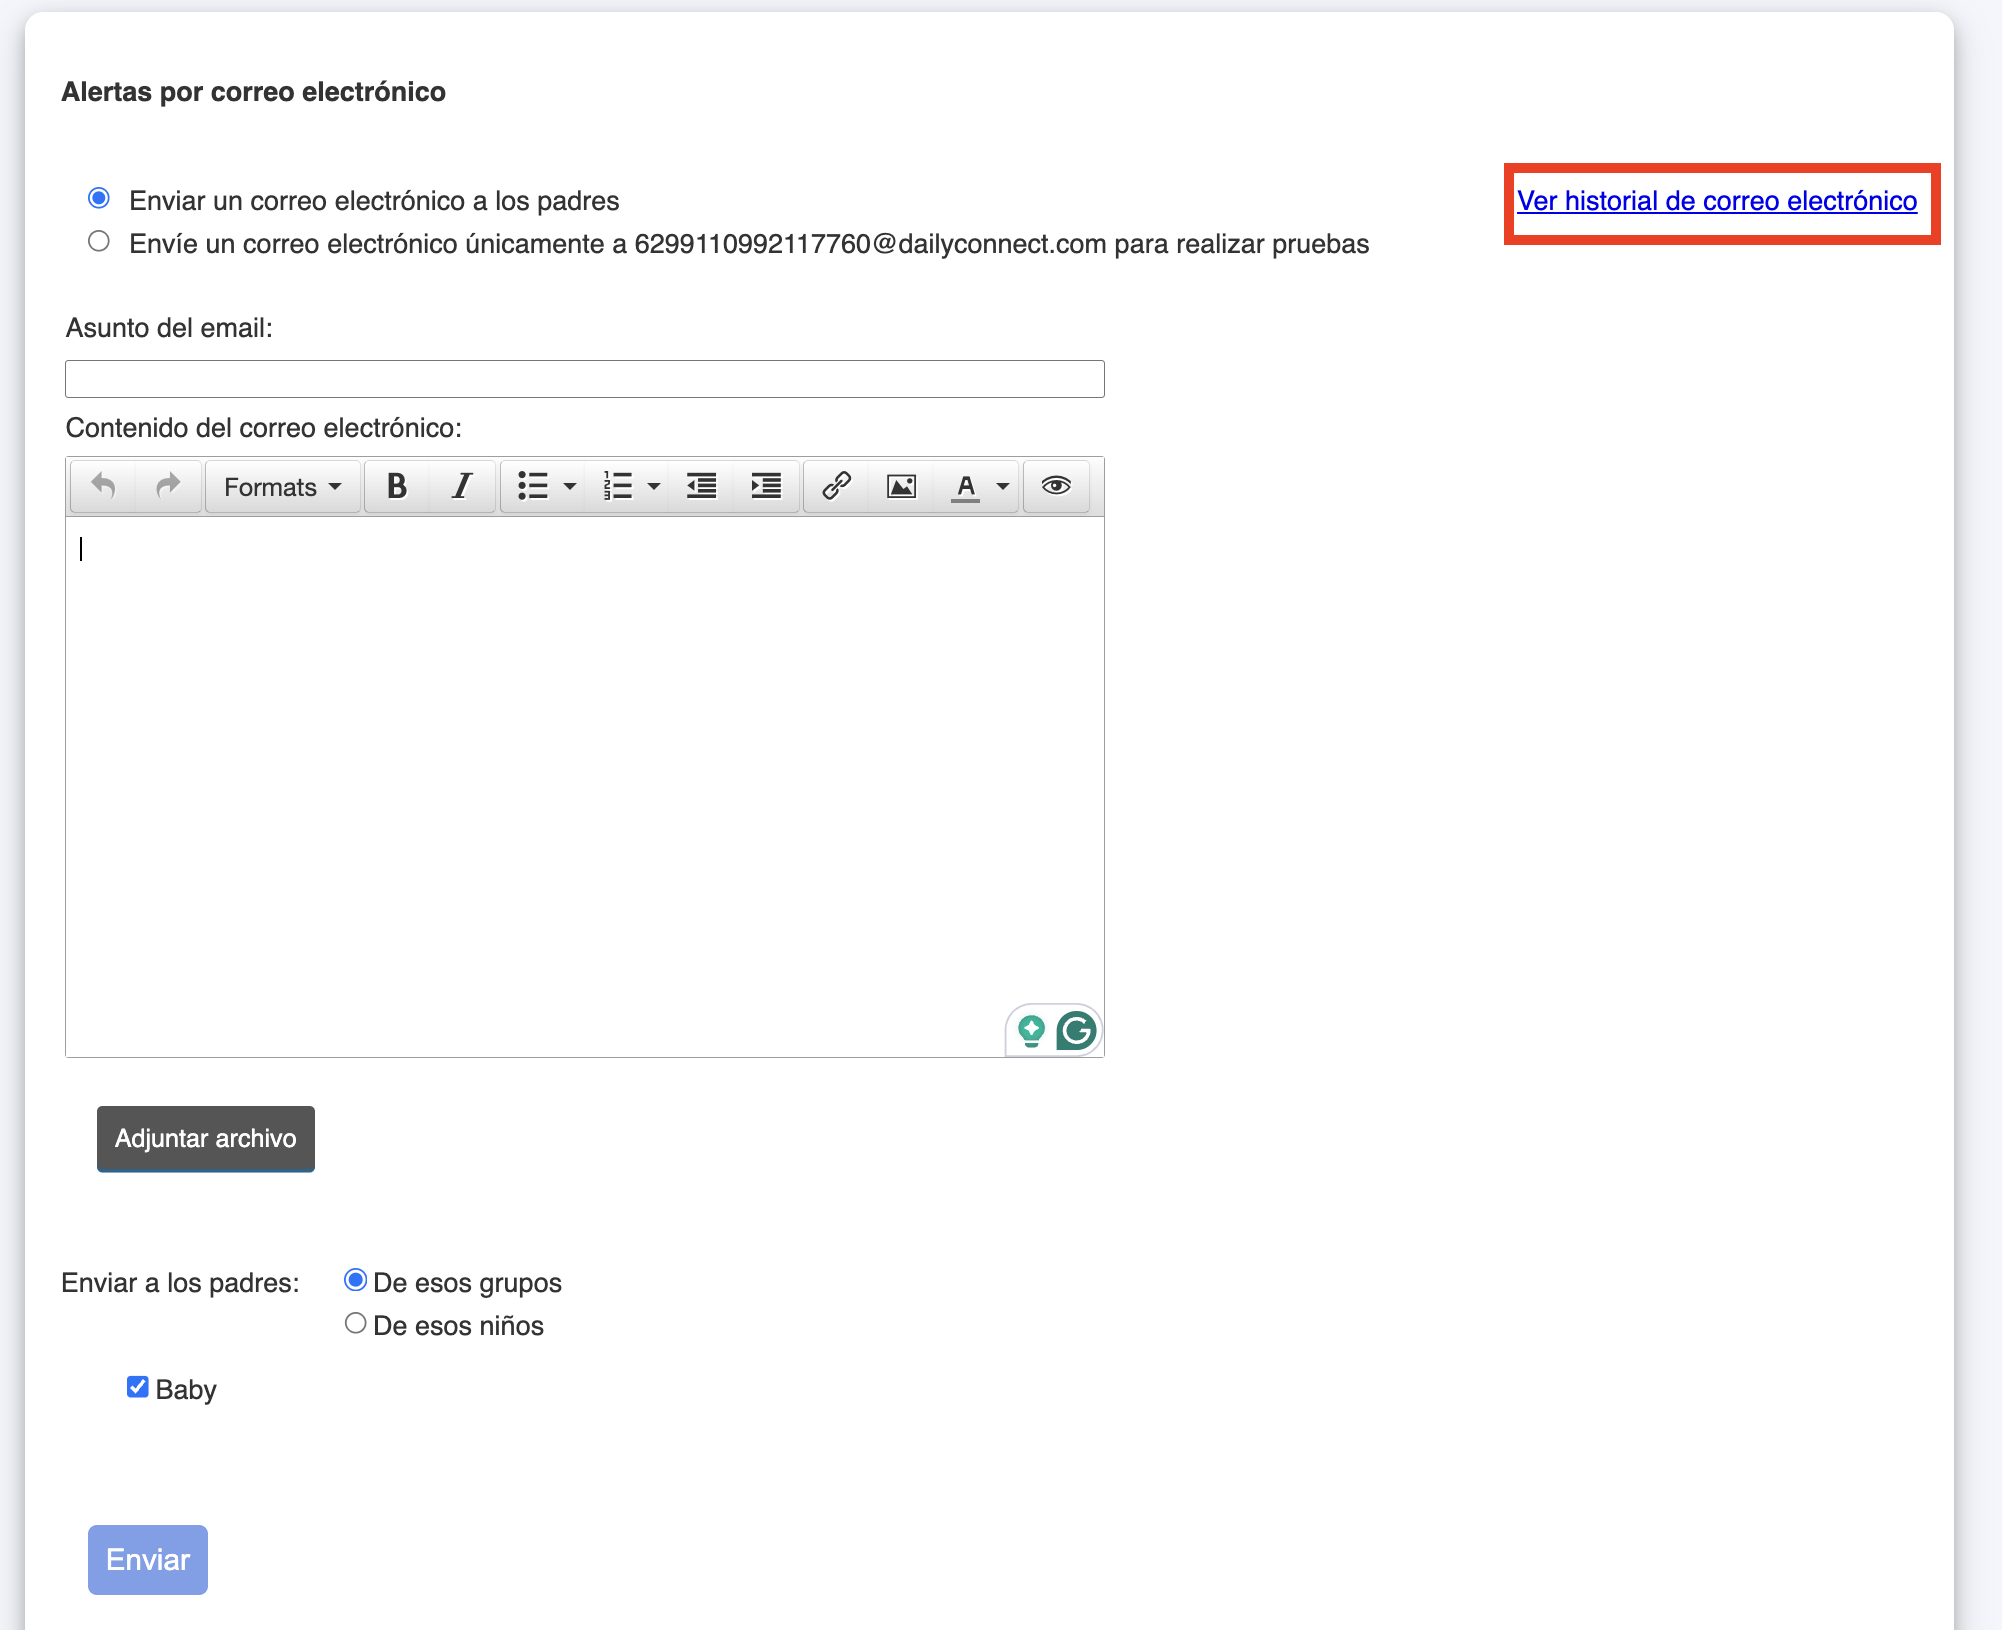Open text color picker dropdown arrow

click(x=1003, y=486)
